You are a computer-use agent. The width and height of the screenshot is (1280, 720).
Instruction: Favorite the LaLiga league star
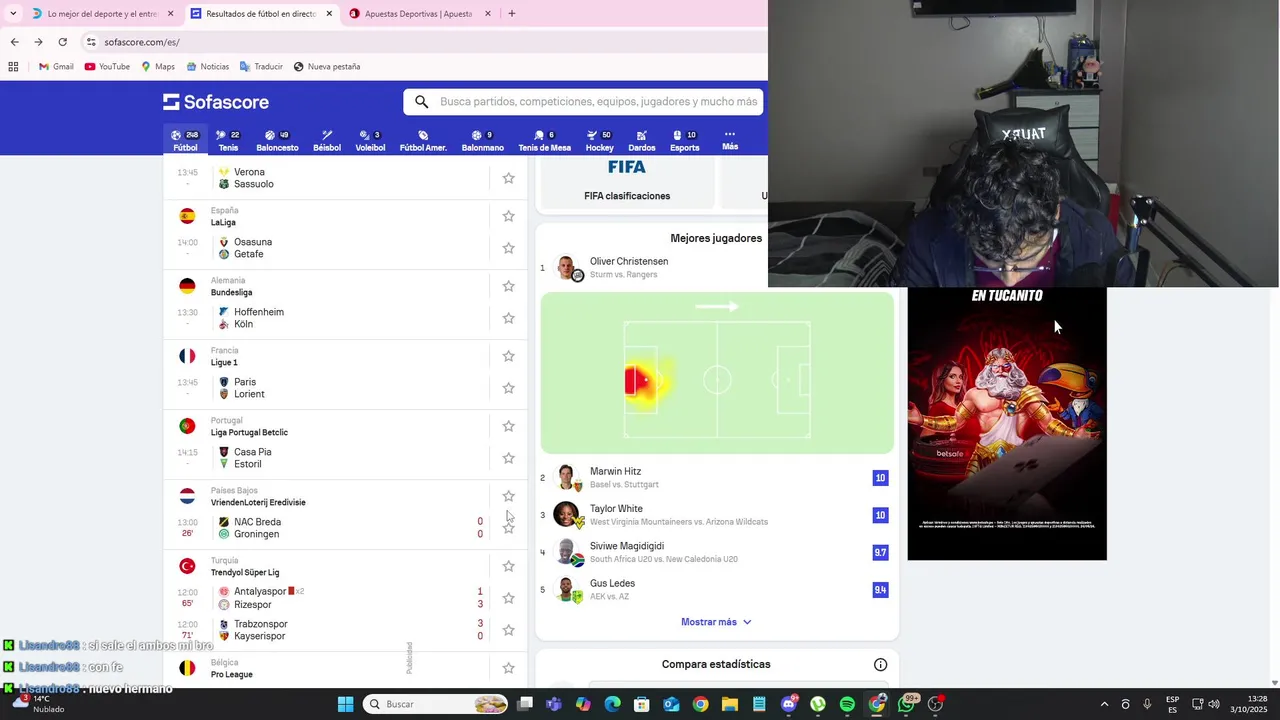tap(508, 216)
